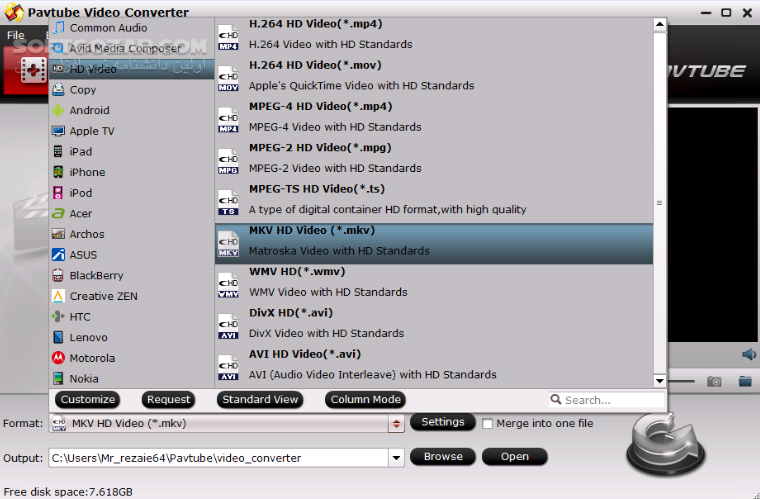Click the Search format field

(x=607, y=400)
